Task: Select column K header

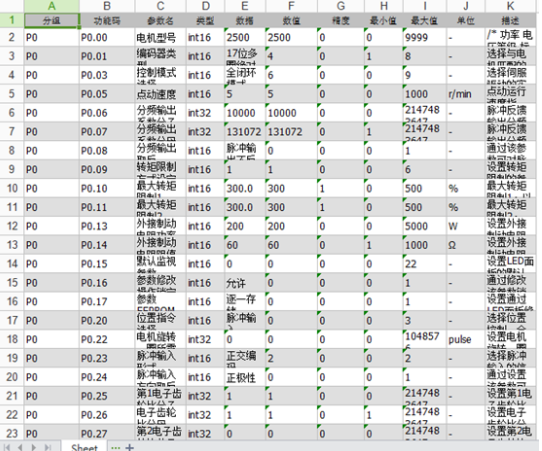Action: point(511,6)
